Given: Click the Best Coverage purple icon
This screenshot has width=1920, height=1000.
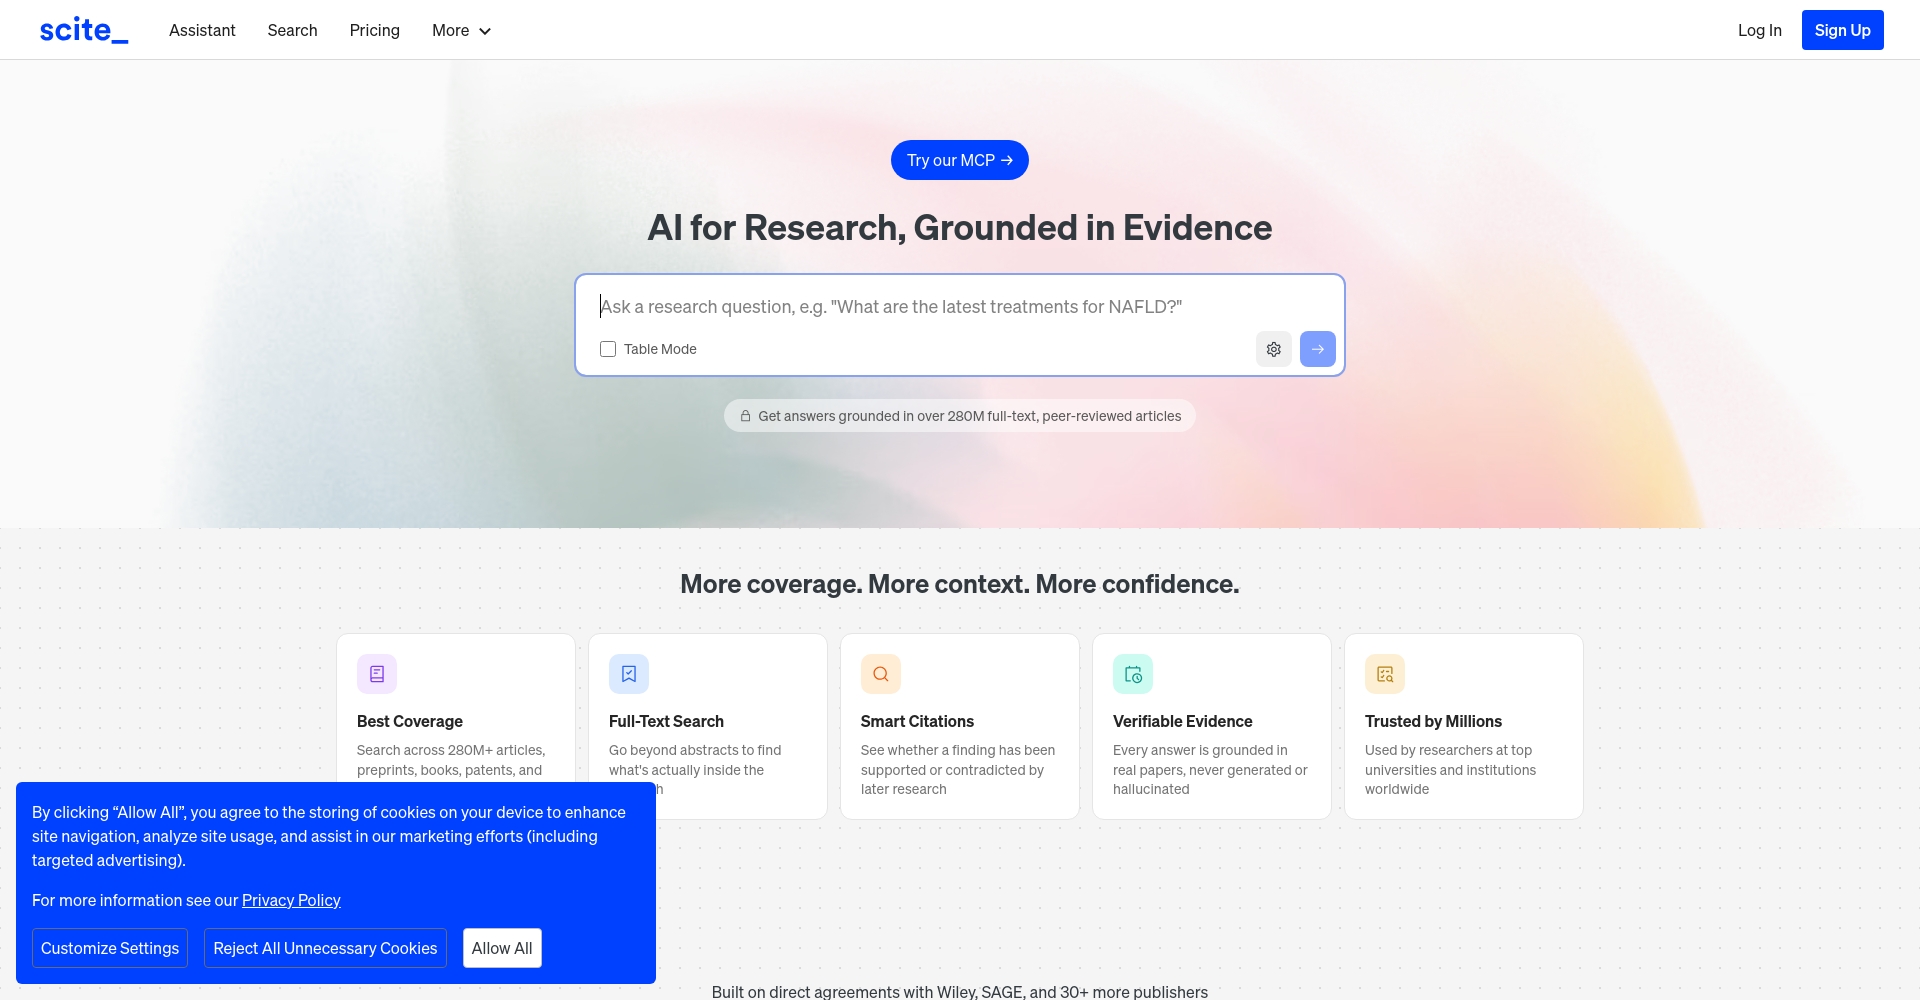Looking at the screenshot, I should 377,674.
